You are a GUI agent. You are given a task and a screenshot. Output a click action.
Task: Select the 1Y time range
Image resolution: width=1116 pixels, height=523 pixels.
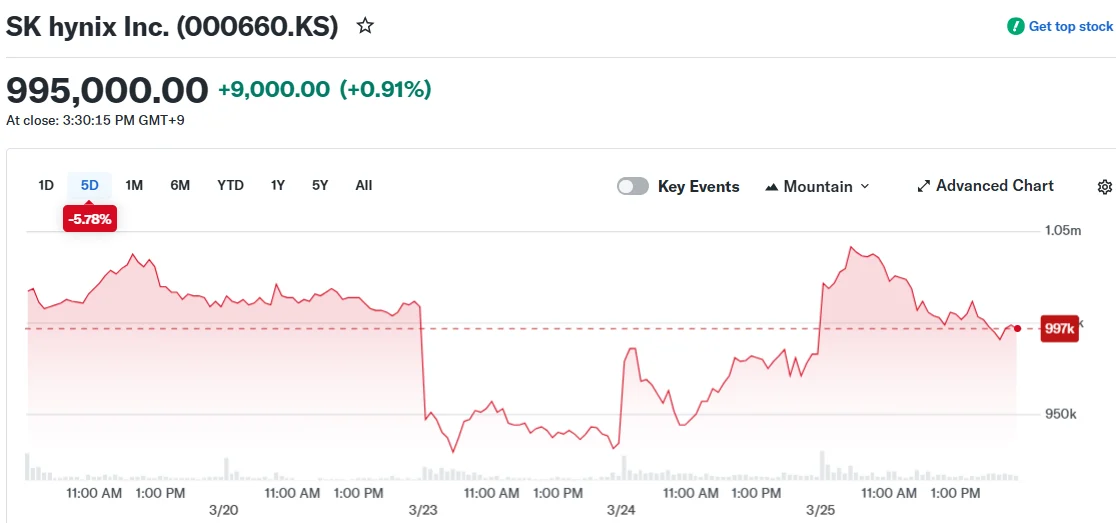(278, 186)
